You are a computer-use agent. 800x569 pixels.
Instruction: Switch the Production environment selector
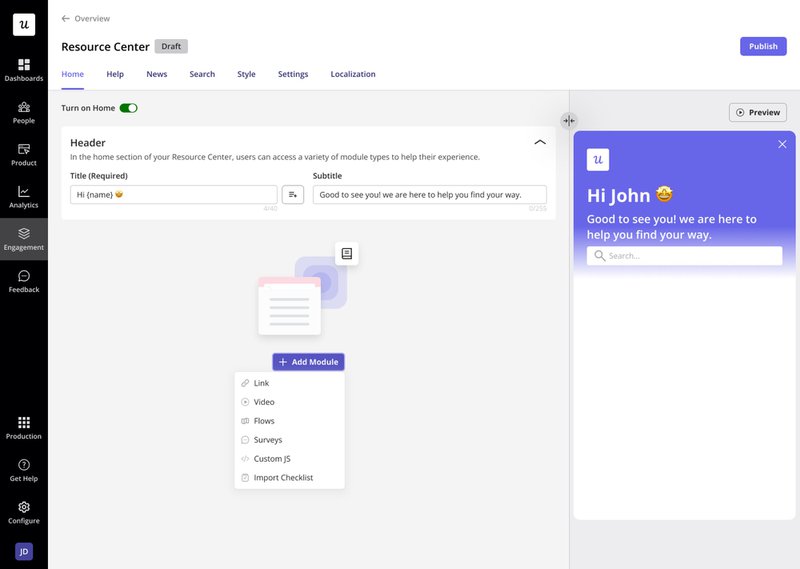click(x=24, y=428)
